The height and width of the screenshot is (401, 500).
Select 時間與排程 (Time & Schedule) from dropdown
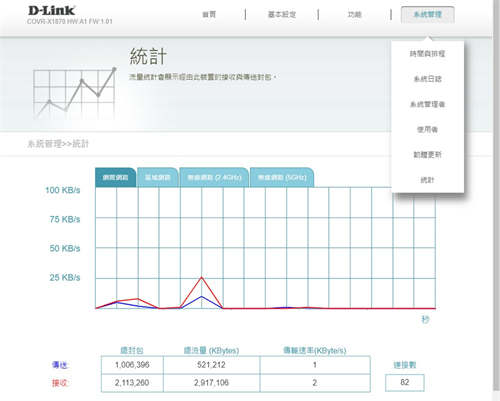point(427,54)
